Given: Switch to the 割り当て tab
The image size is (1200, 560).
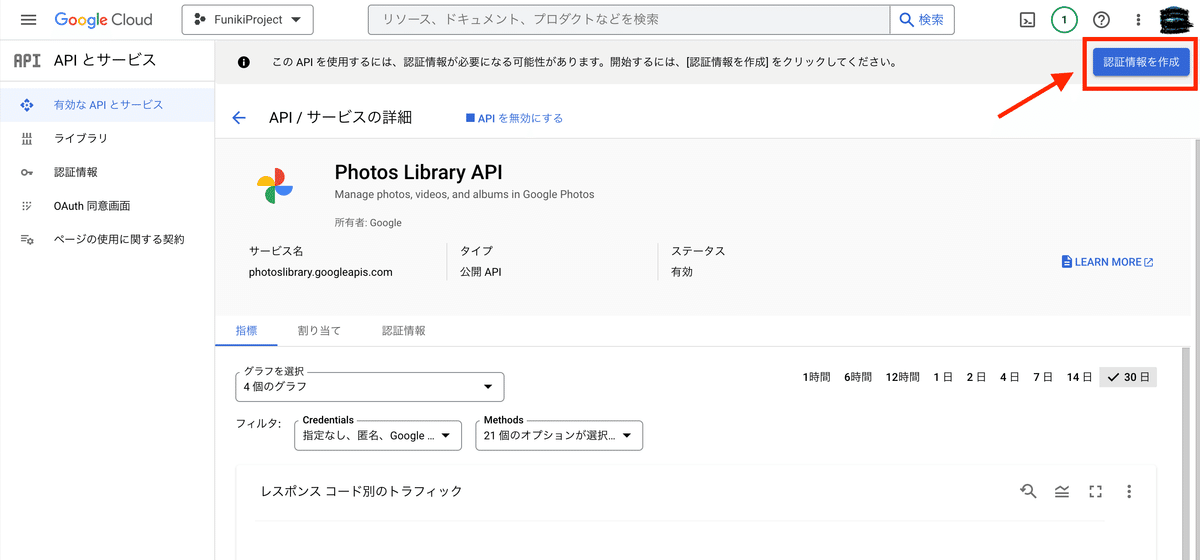Looking at the screenshot, I should point(319,330).
